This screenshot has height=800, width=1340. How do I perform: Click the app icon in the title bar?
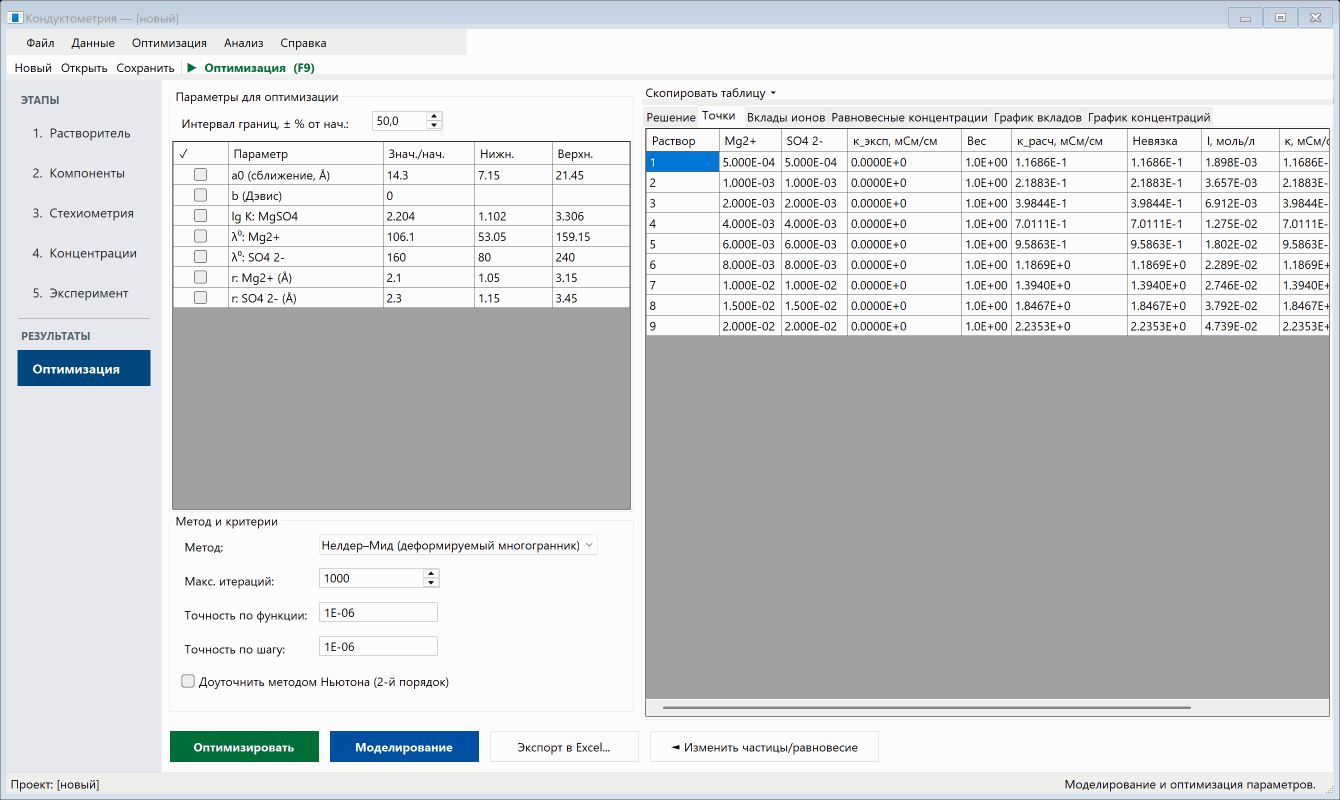15,17
